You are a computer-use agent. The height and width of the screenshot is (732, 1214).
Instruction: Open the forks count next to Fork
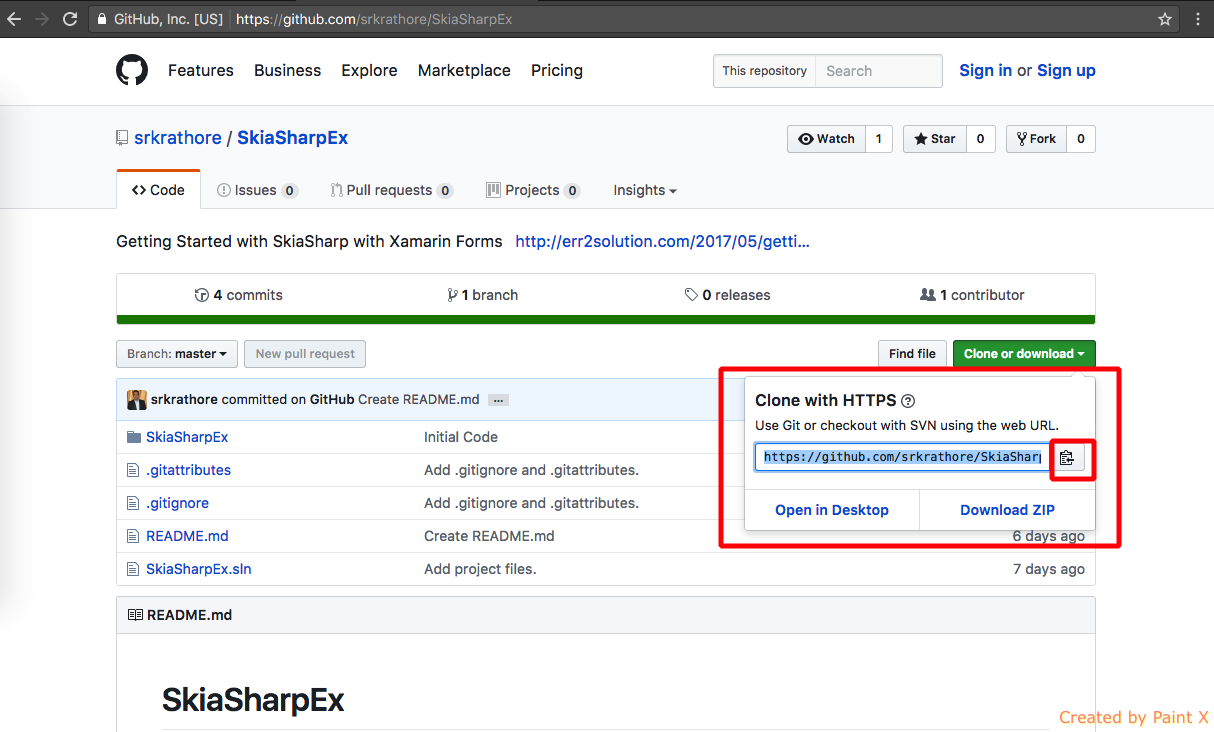(x=1081, y=139)
